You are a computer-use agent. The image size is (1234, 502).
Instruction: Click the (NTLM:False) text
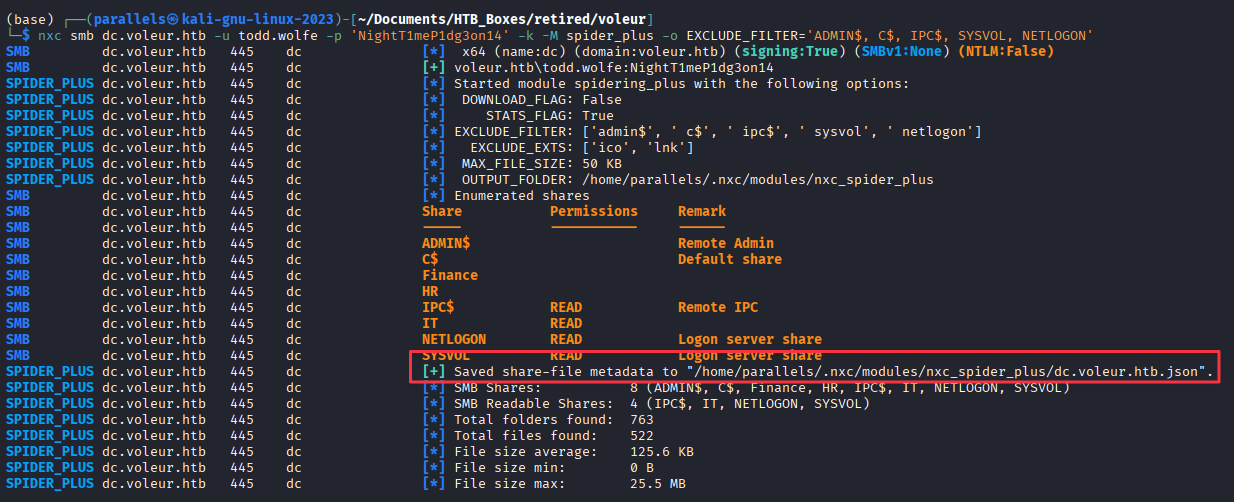[x=1004, y=51]
